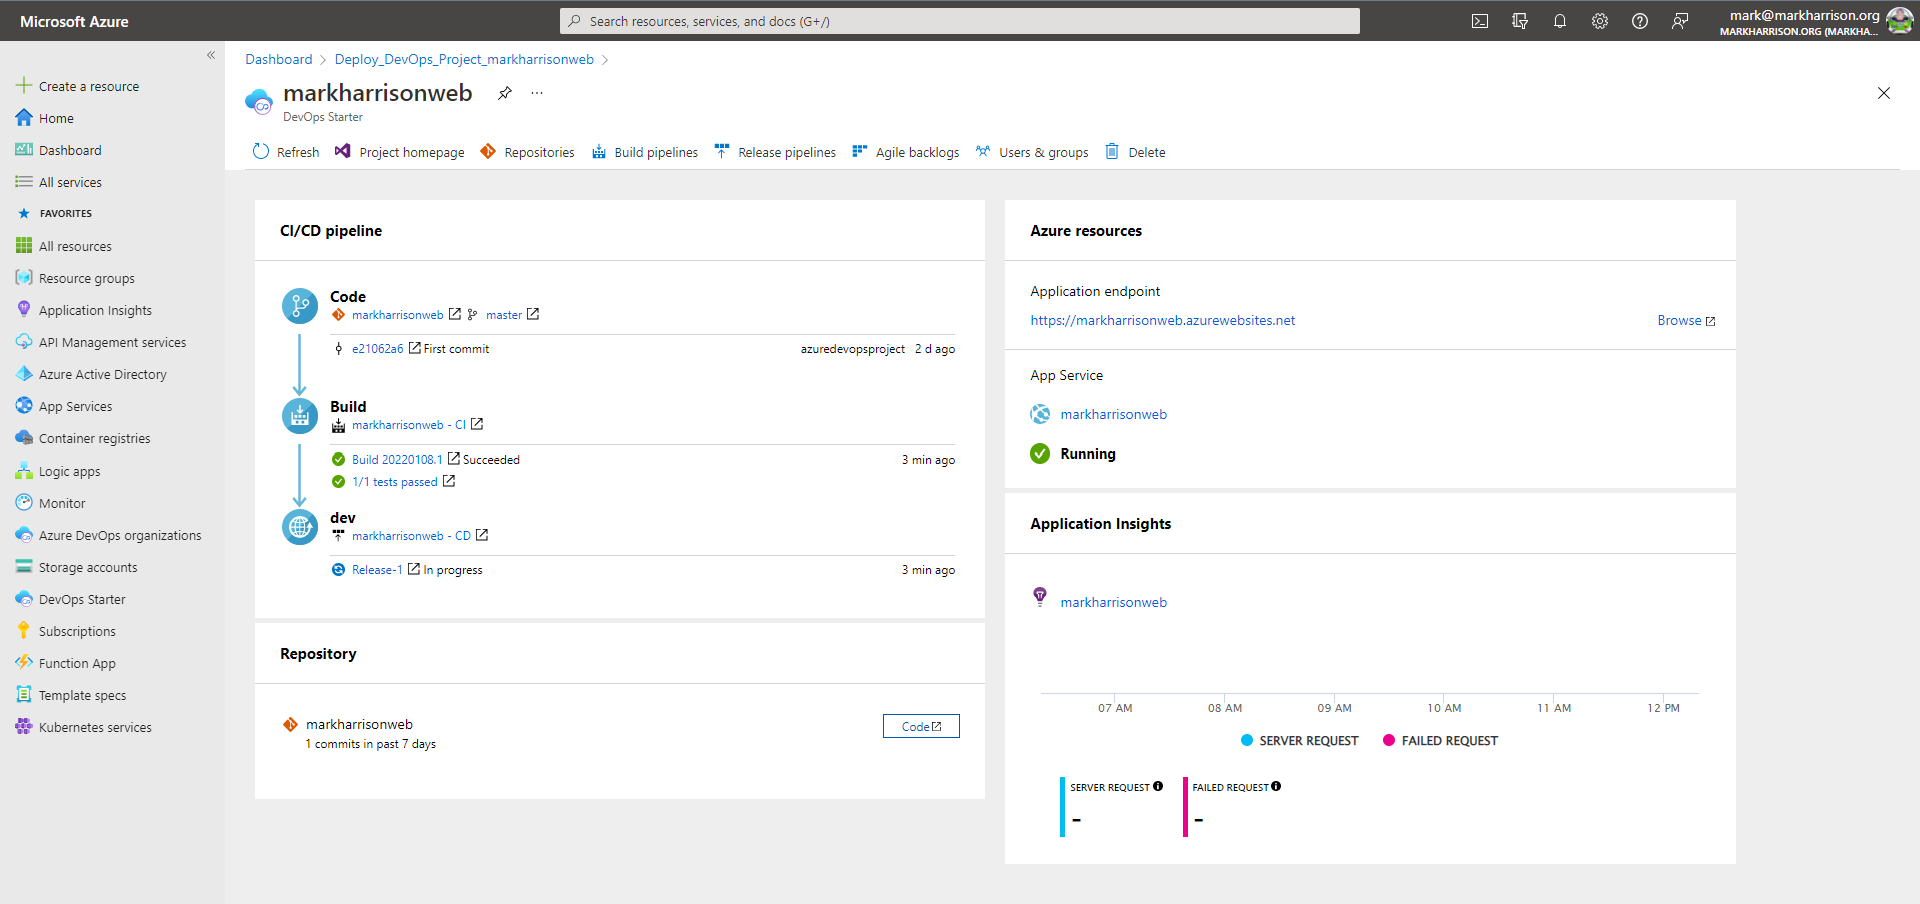Open the Repositories toolbar item
Screen dimensions: 1920x904
pyautogui.click(x=527, y=152)
